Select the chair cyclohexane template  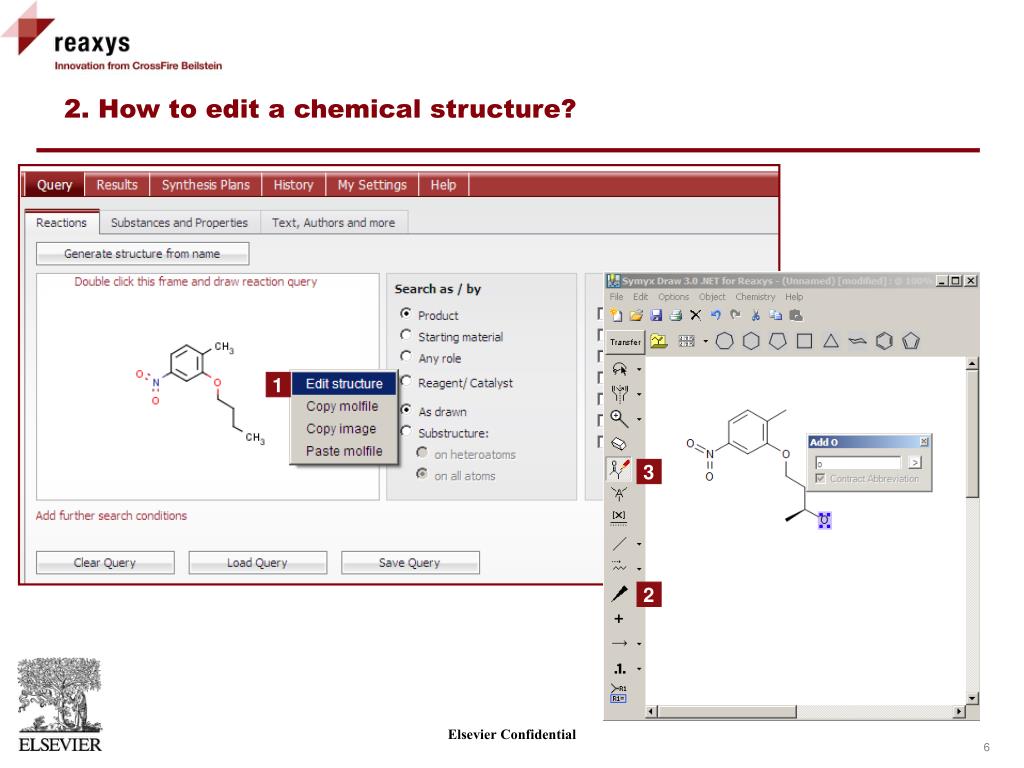coord(857,341)
